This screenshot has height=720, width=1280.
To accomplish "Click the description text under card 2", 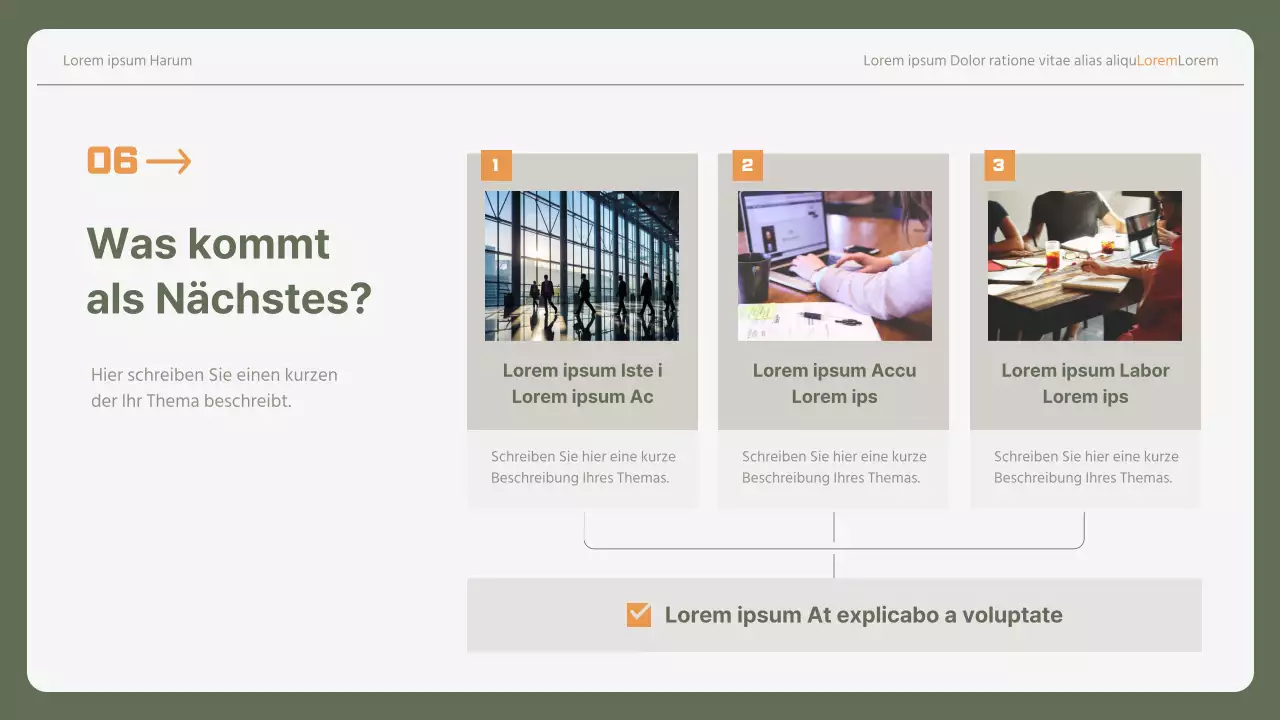I will click(x=834, y=467).
